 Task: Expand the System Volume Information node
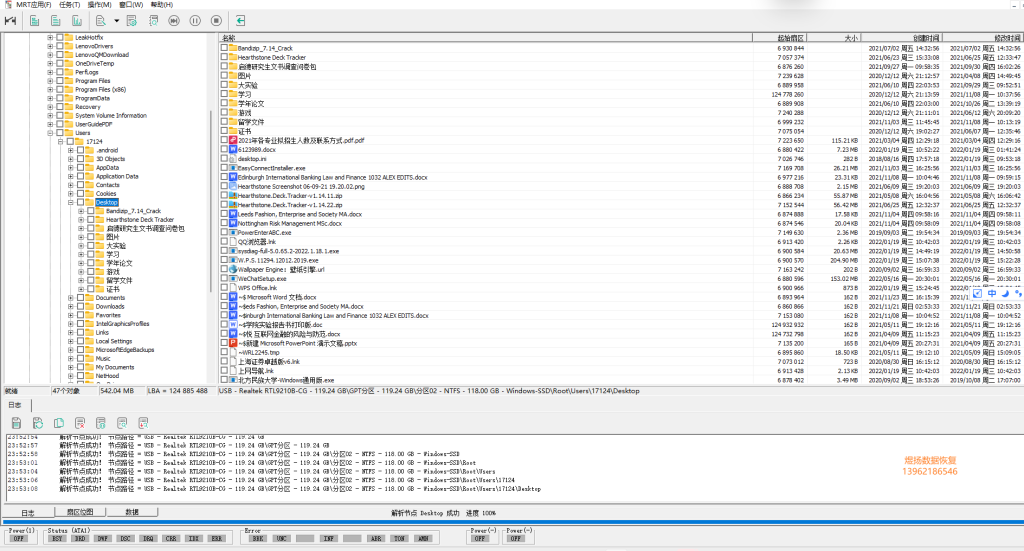[50, 116]
